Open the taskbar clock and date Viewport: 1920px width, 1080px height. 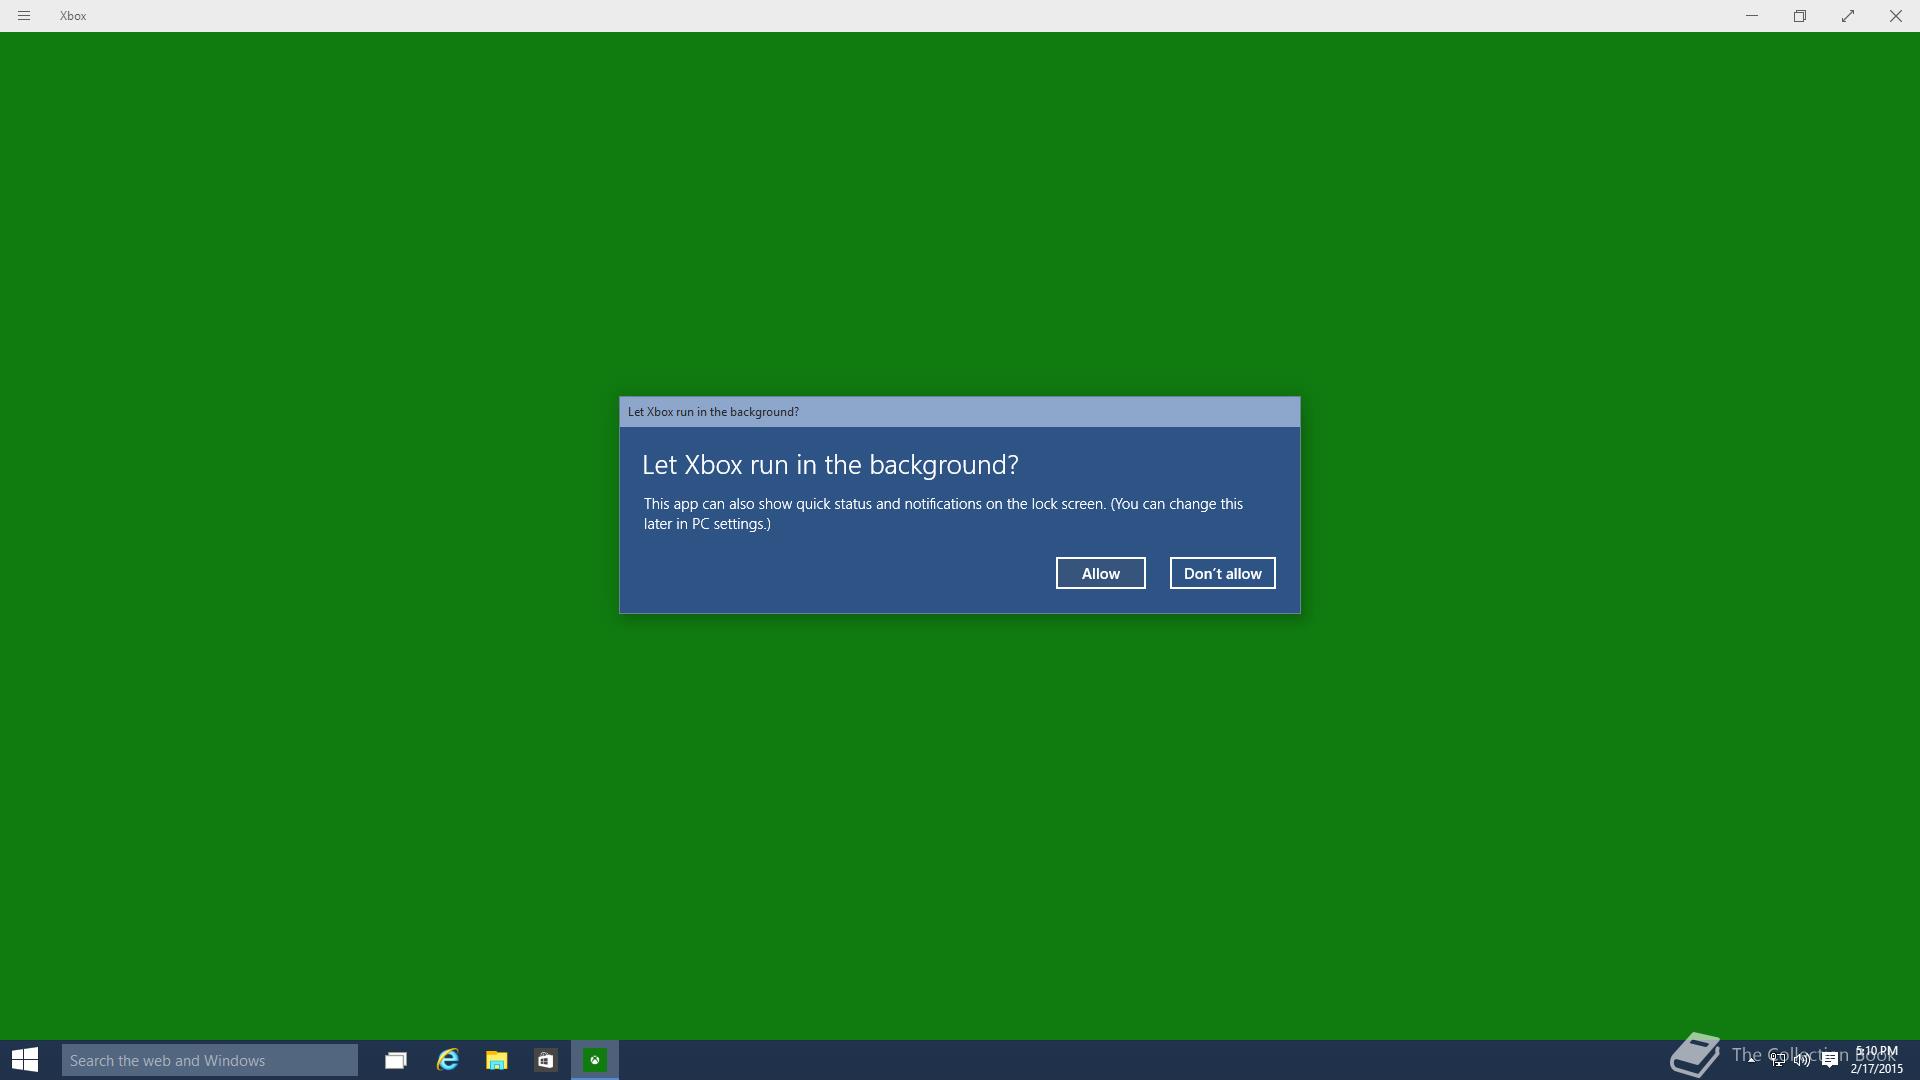point(1876,1060)
